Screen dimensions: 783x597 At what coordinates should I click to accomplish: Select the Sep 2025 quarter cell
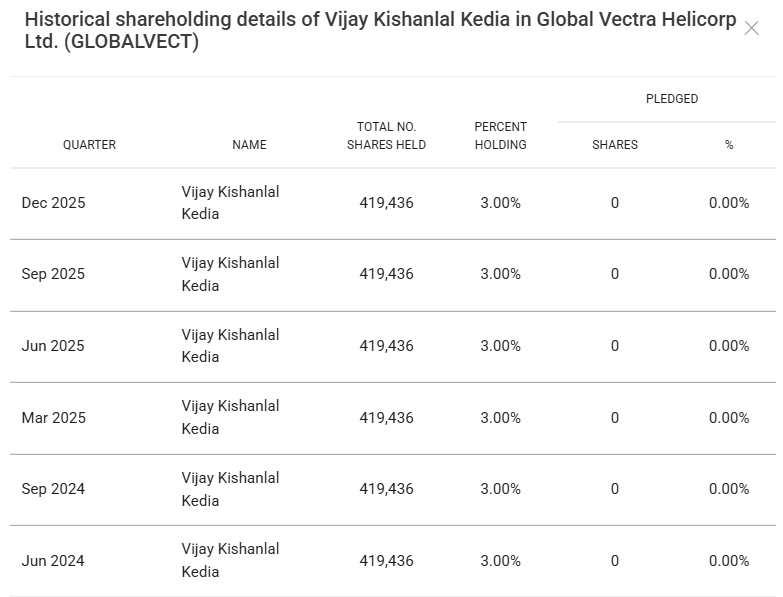point(54,274)
